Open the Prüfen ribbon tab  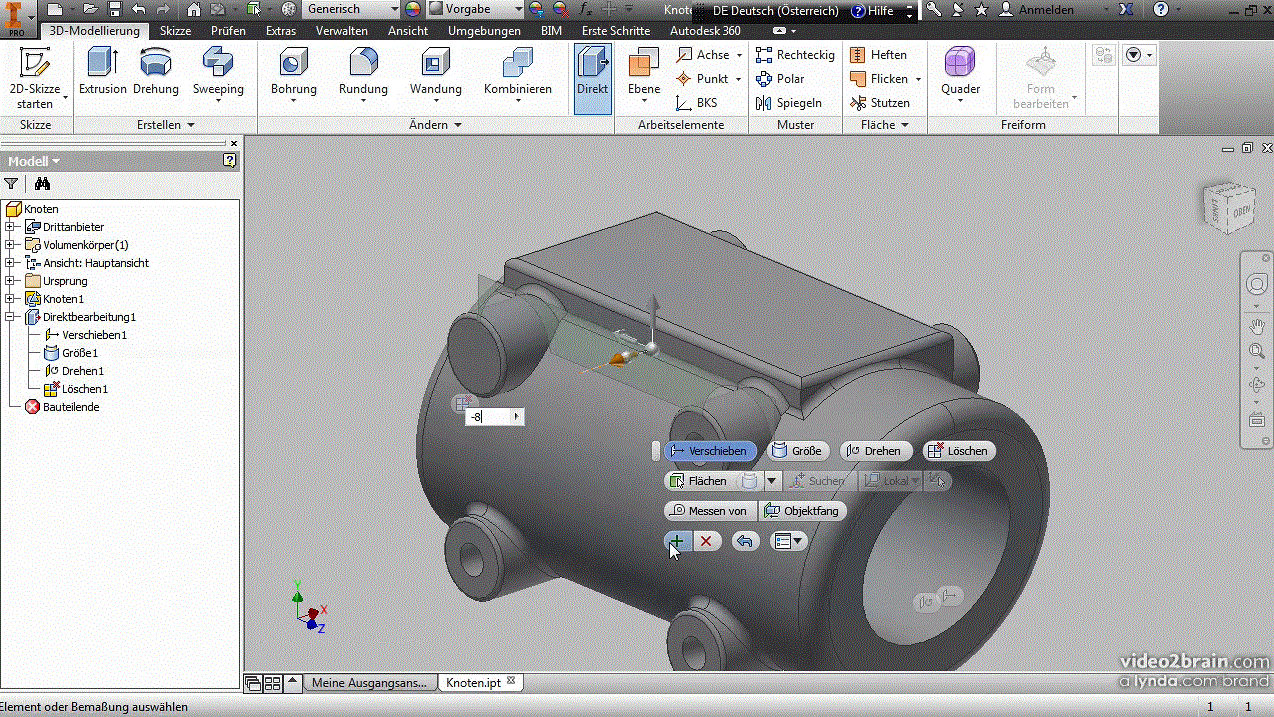coord(228,31)
